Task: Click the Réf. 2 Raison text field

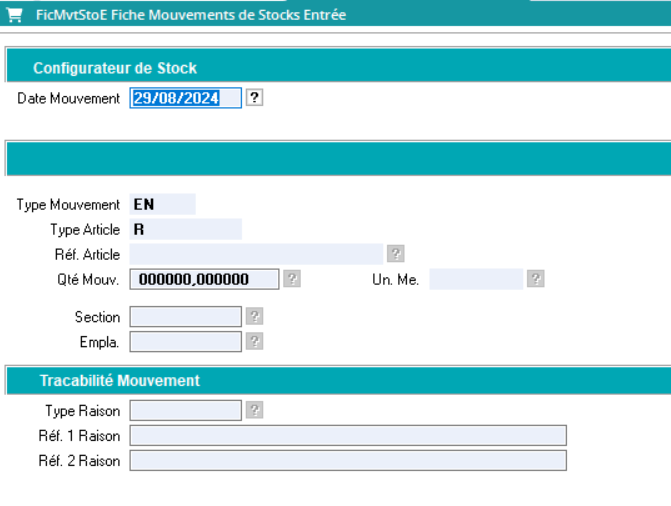Action: click(x=348, y=460)
